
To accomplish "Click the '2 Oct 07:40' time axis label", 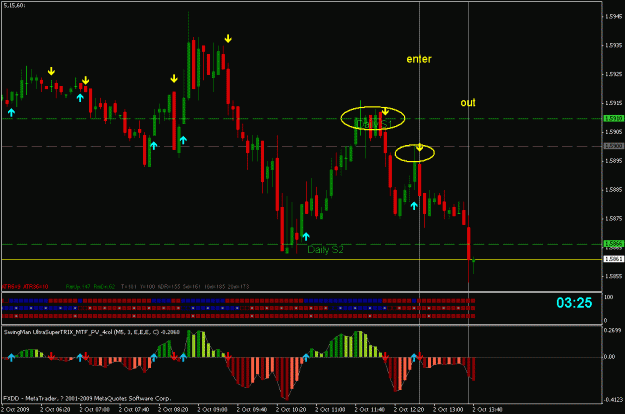I will (134, 409).
